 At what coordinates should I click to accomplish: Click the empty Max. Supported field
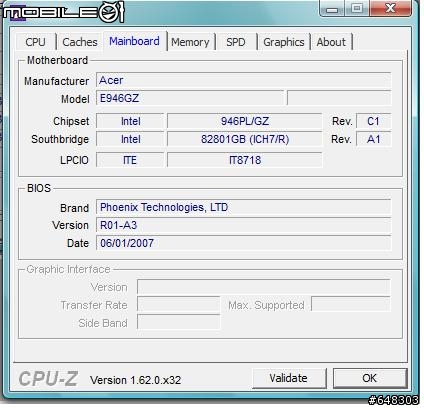point(351,304)
